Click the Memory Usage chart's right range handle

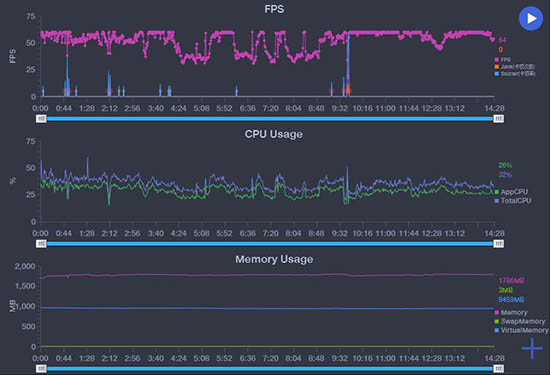click(x=498, y=369)
